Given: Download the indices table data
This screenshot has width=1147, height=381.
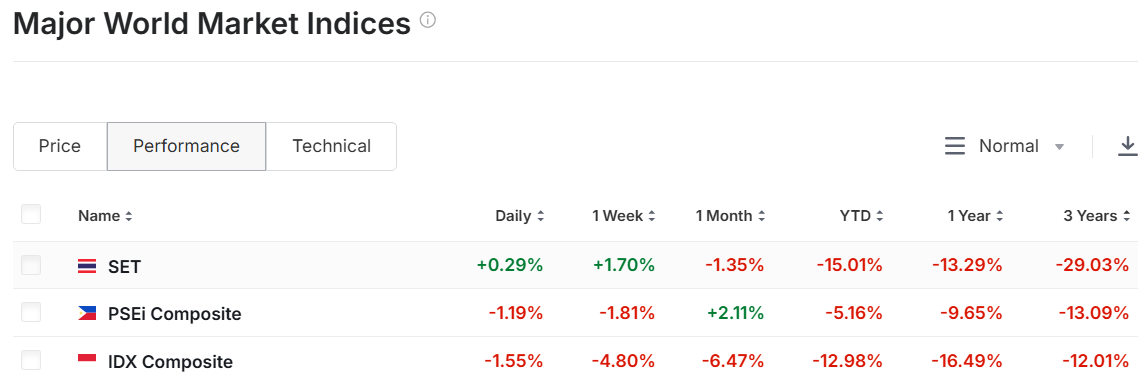Looking at the screenshot, I should 1127,146.
